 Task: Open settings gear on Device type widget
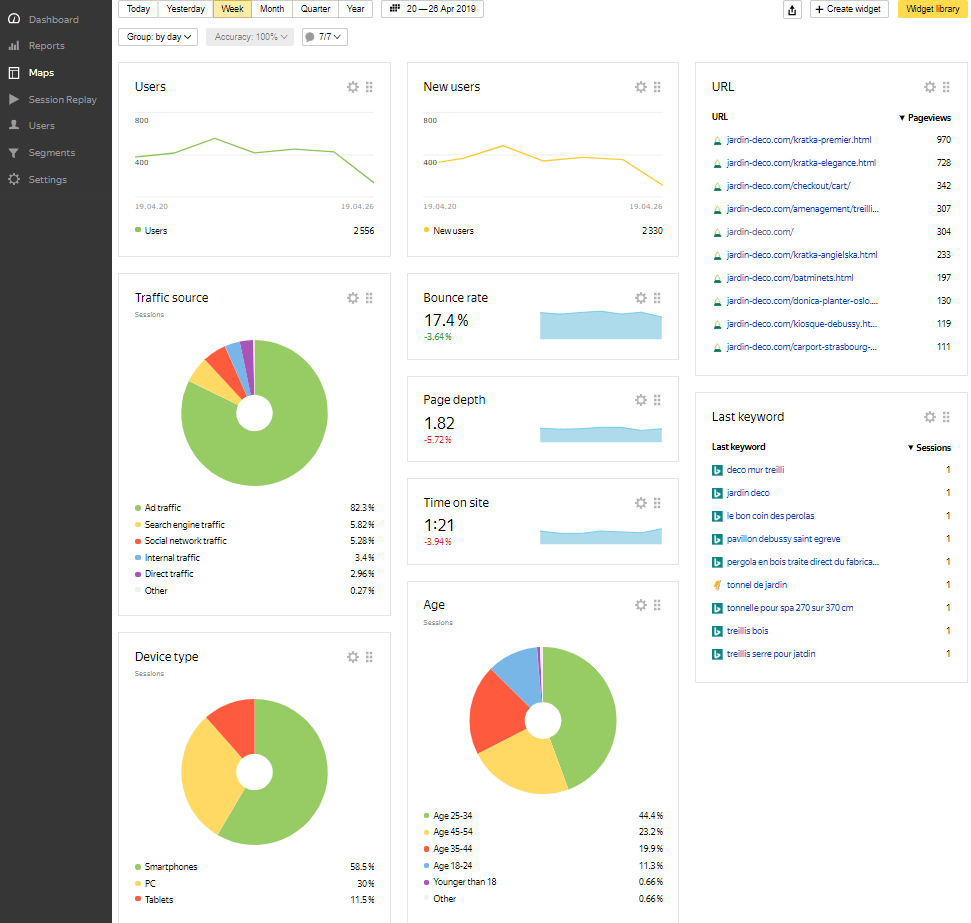pos(353,657)
